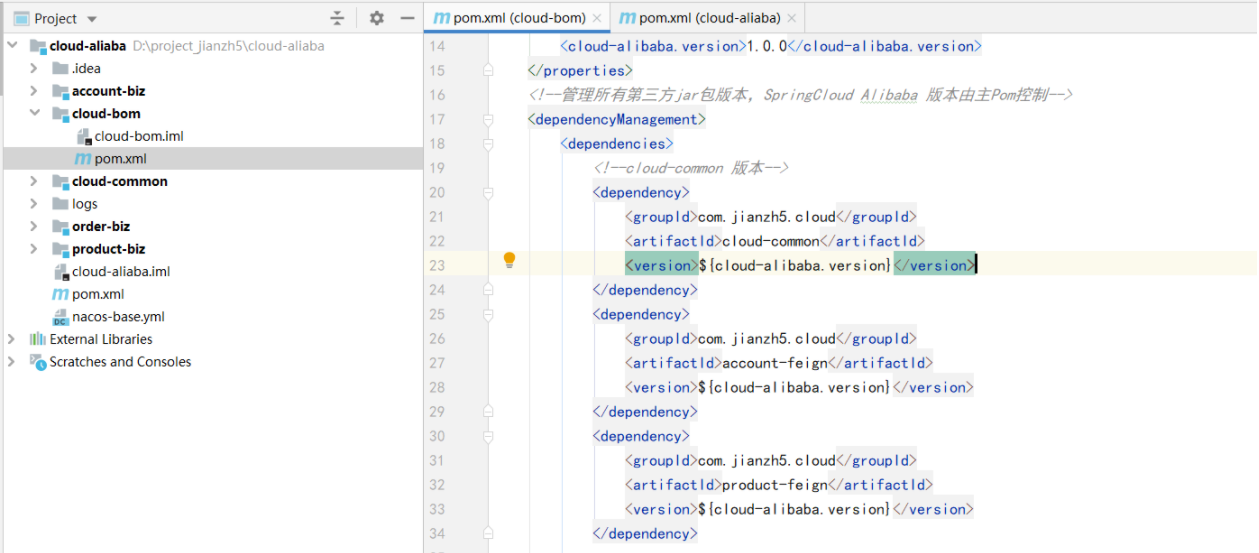Click the Chinese comment on line 16

(x=801, y=95)
